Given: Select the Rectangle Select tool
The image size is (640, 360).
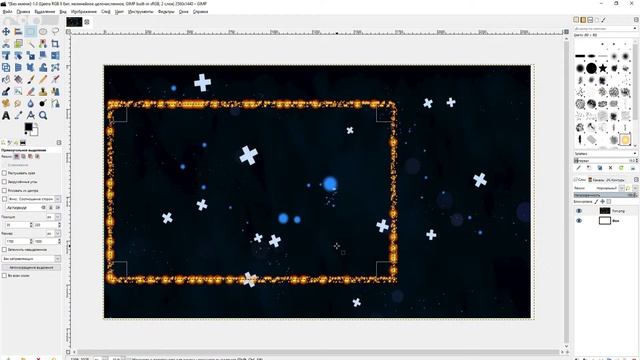Looking at the screenshot, I should 30,31.
